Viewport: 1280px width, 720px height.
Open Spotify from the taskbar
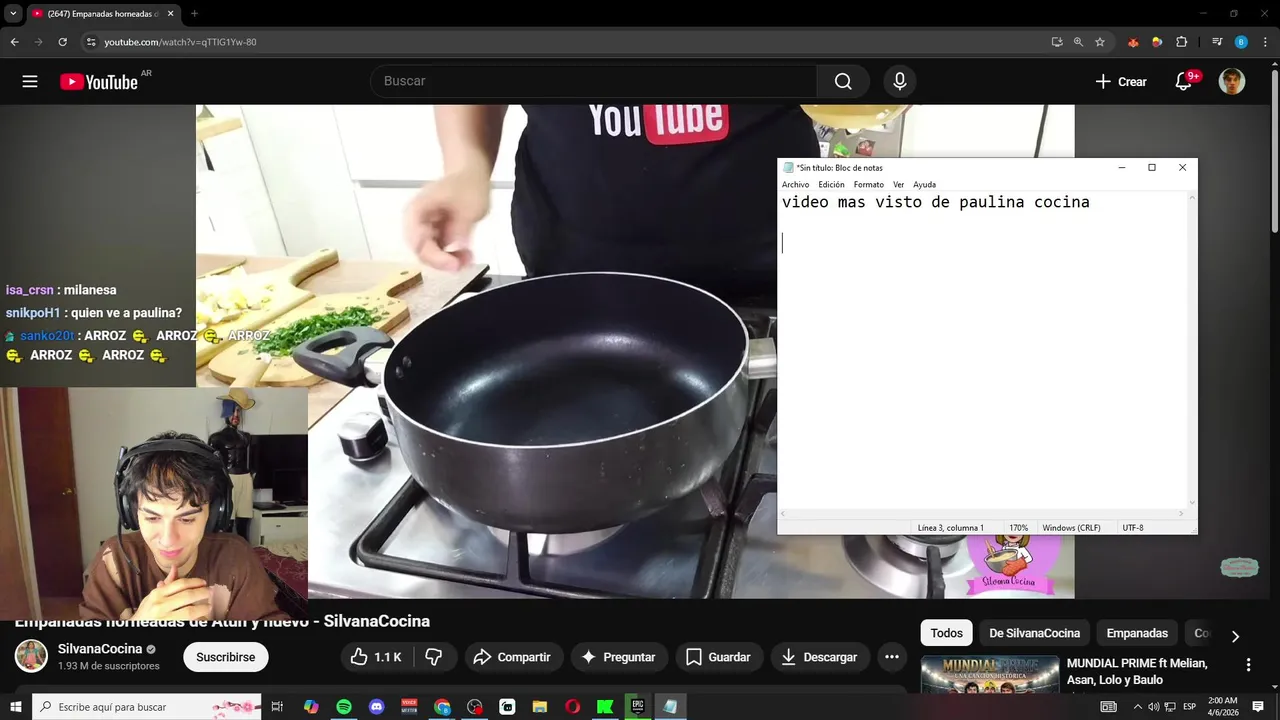(344, 707)
